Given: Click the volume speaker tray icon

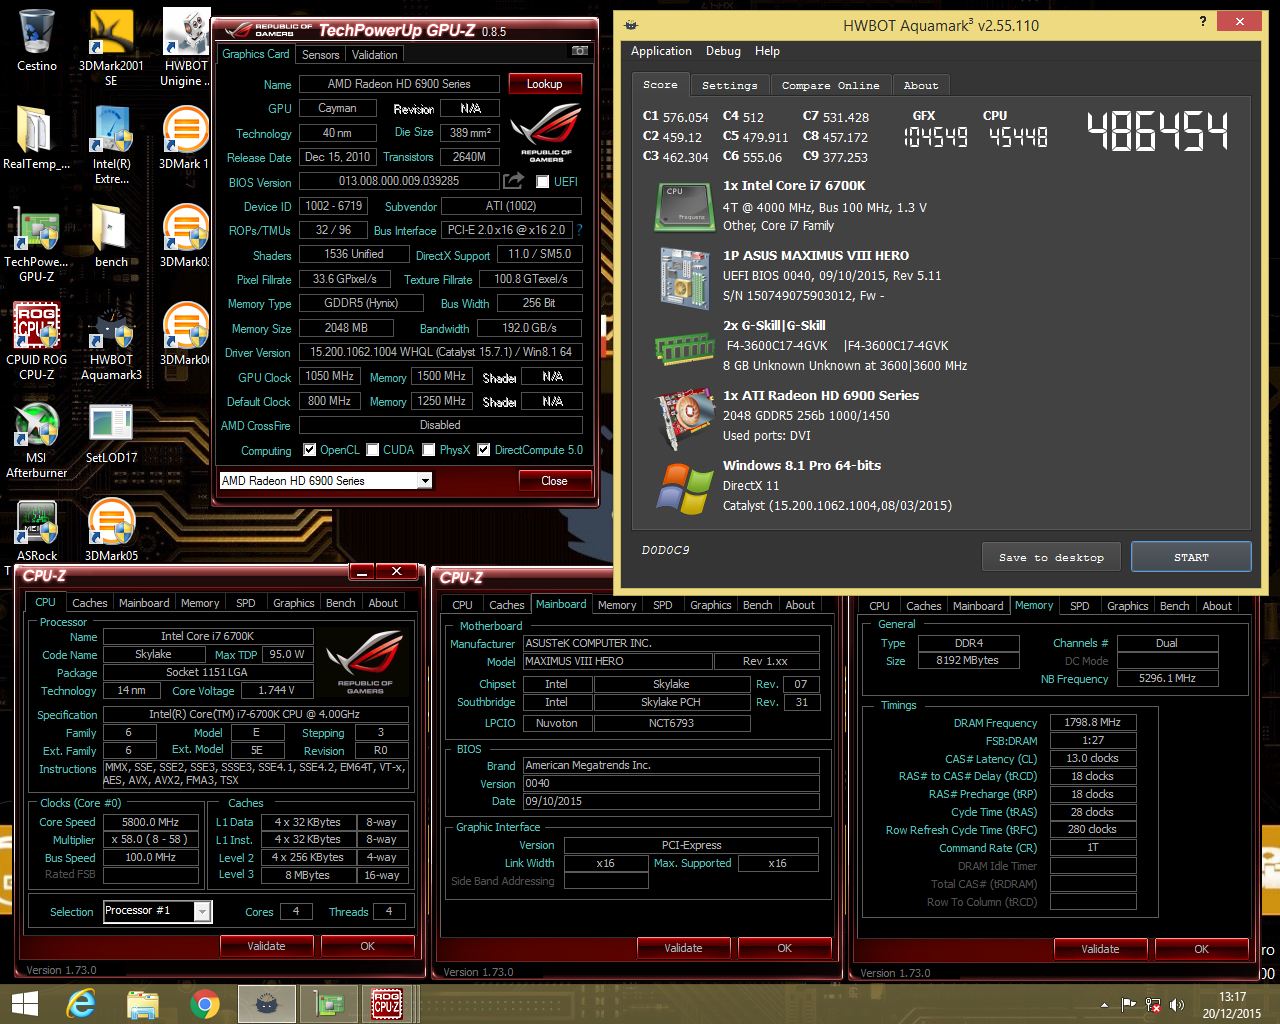Looking at the screenshot, I should [x=1177, y=1005].
